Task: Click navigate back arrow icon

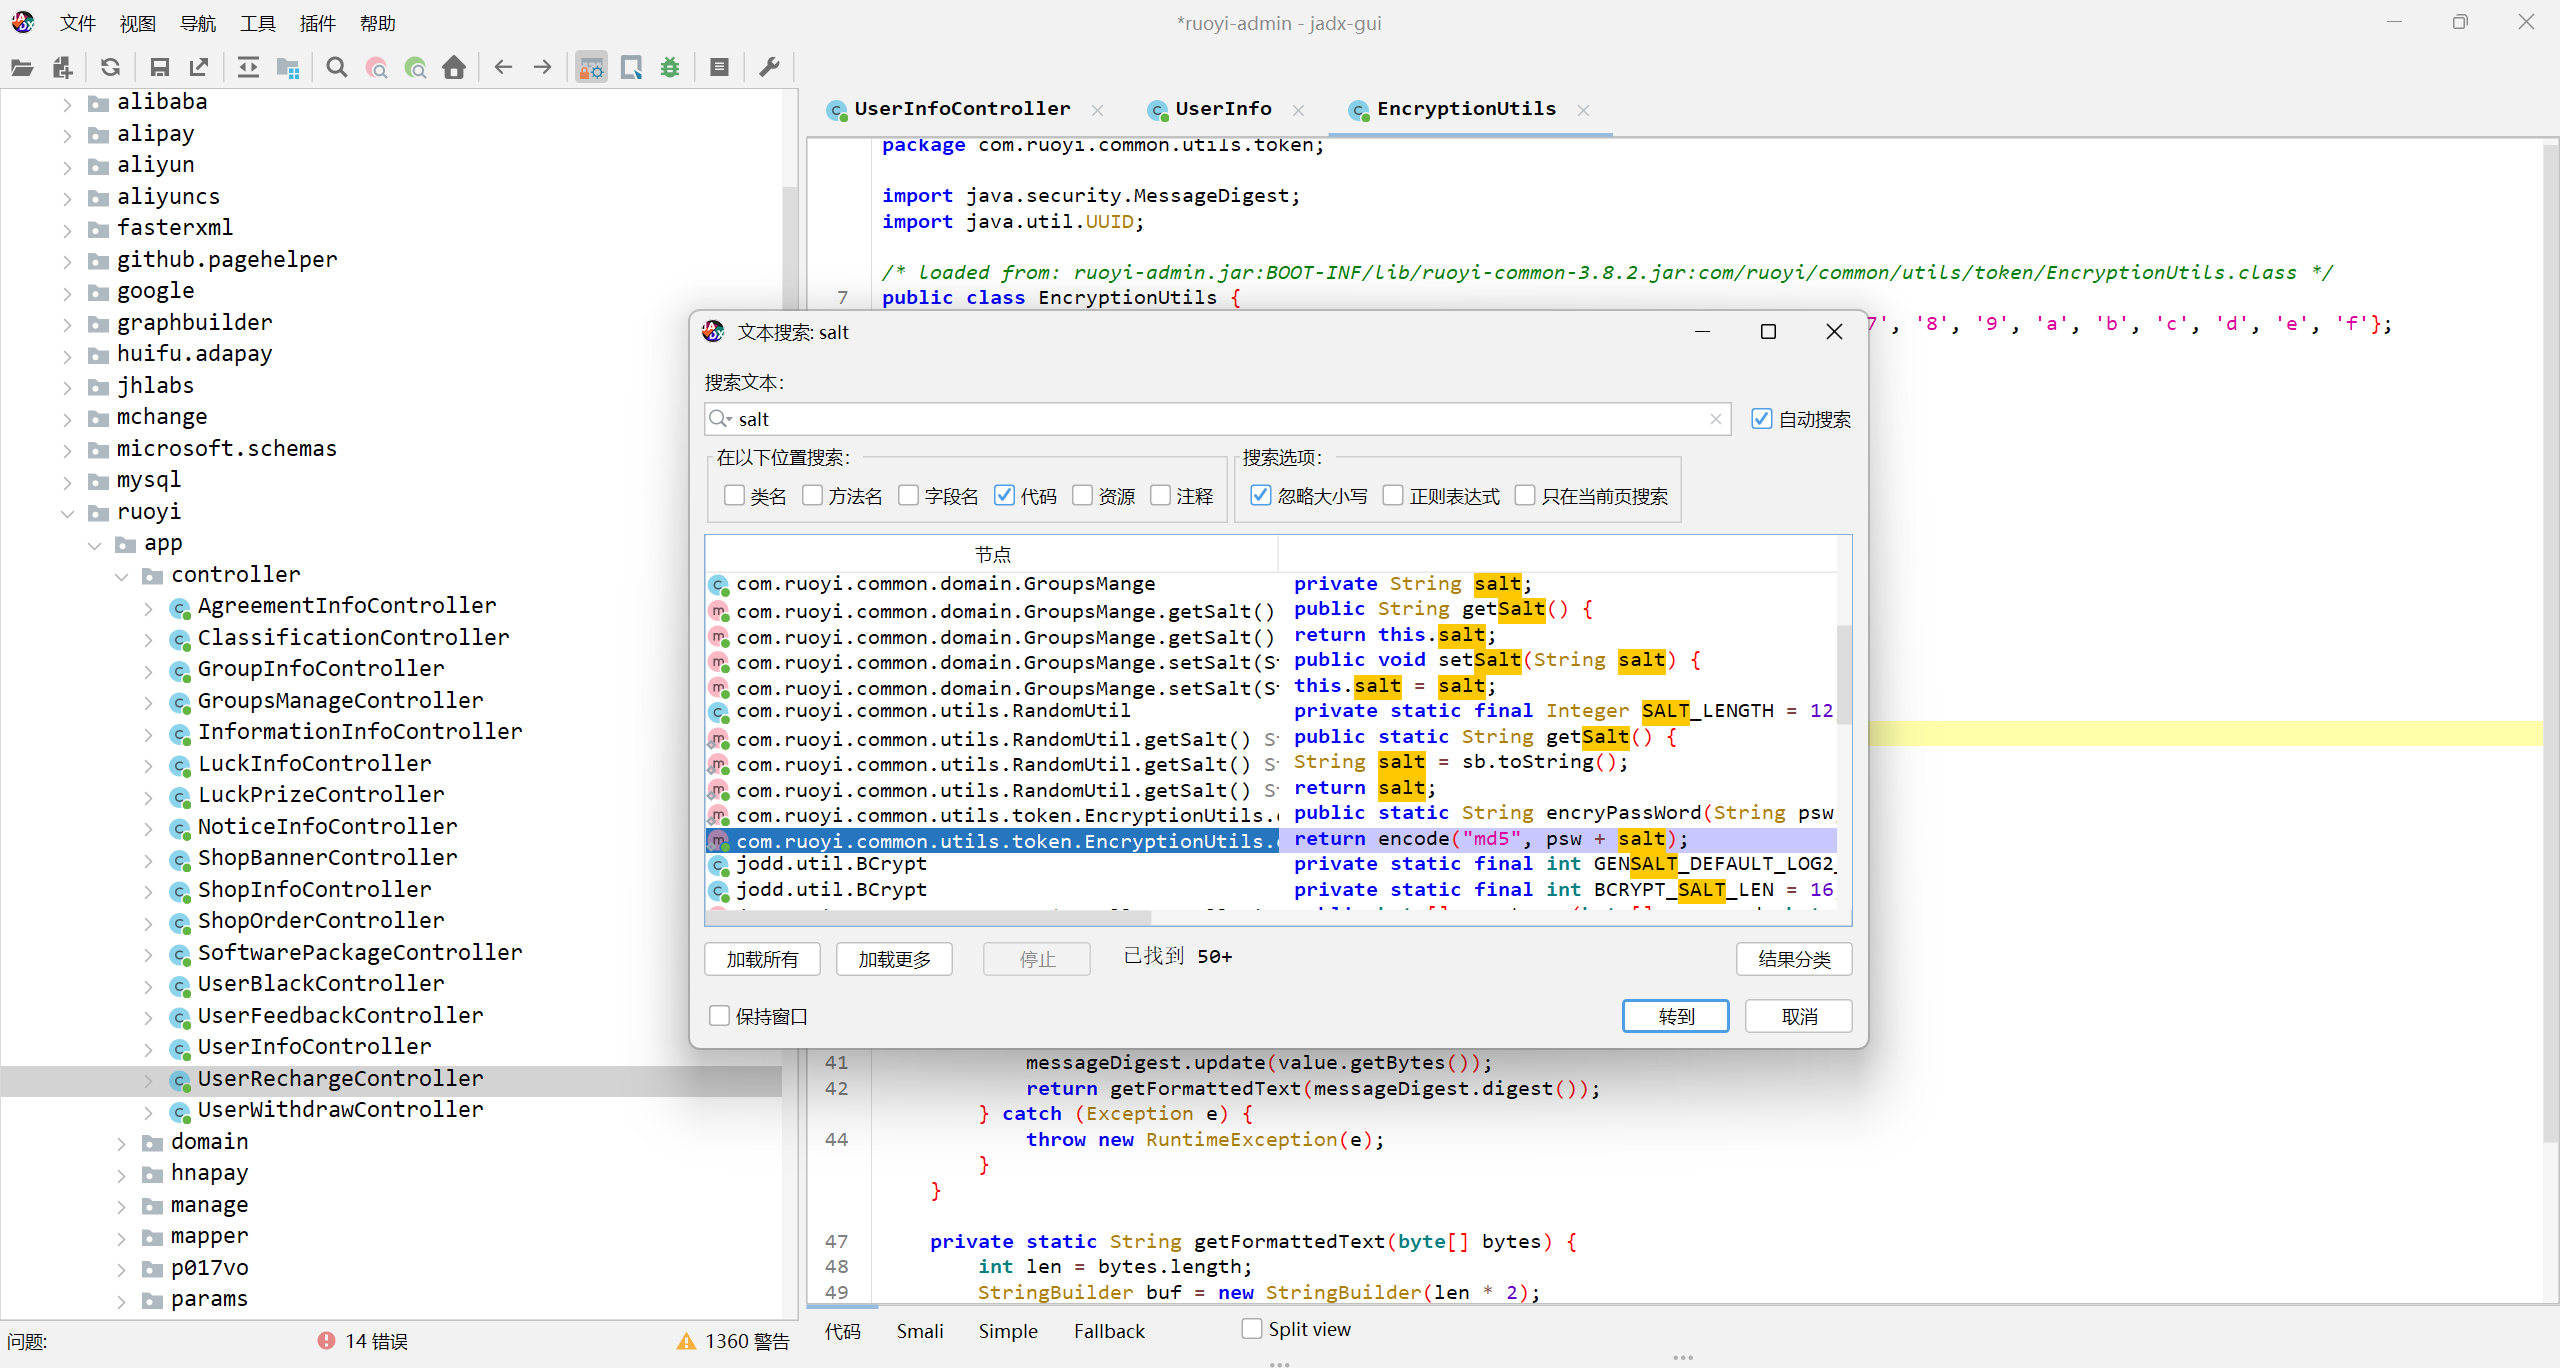Action: (x=503, y=68)
